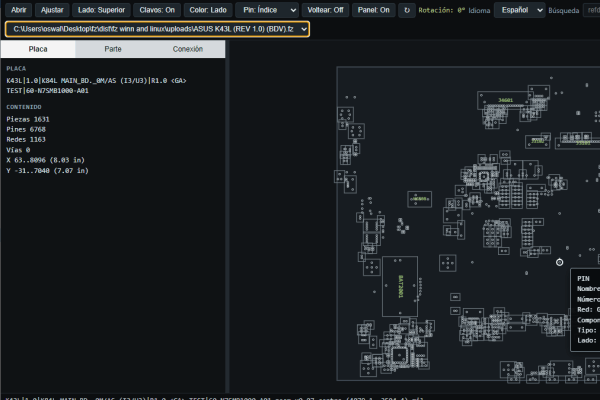Click the Rotación: 0° label

pos(442,10)
